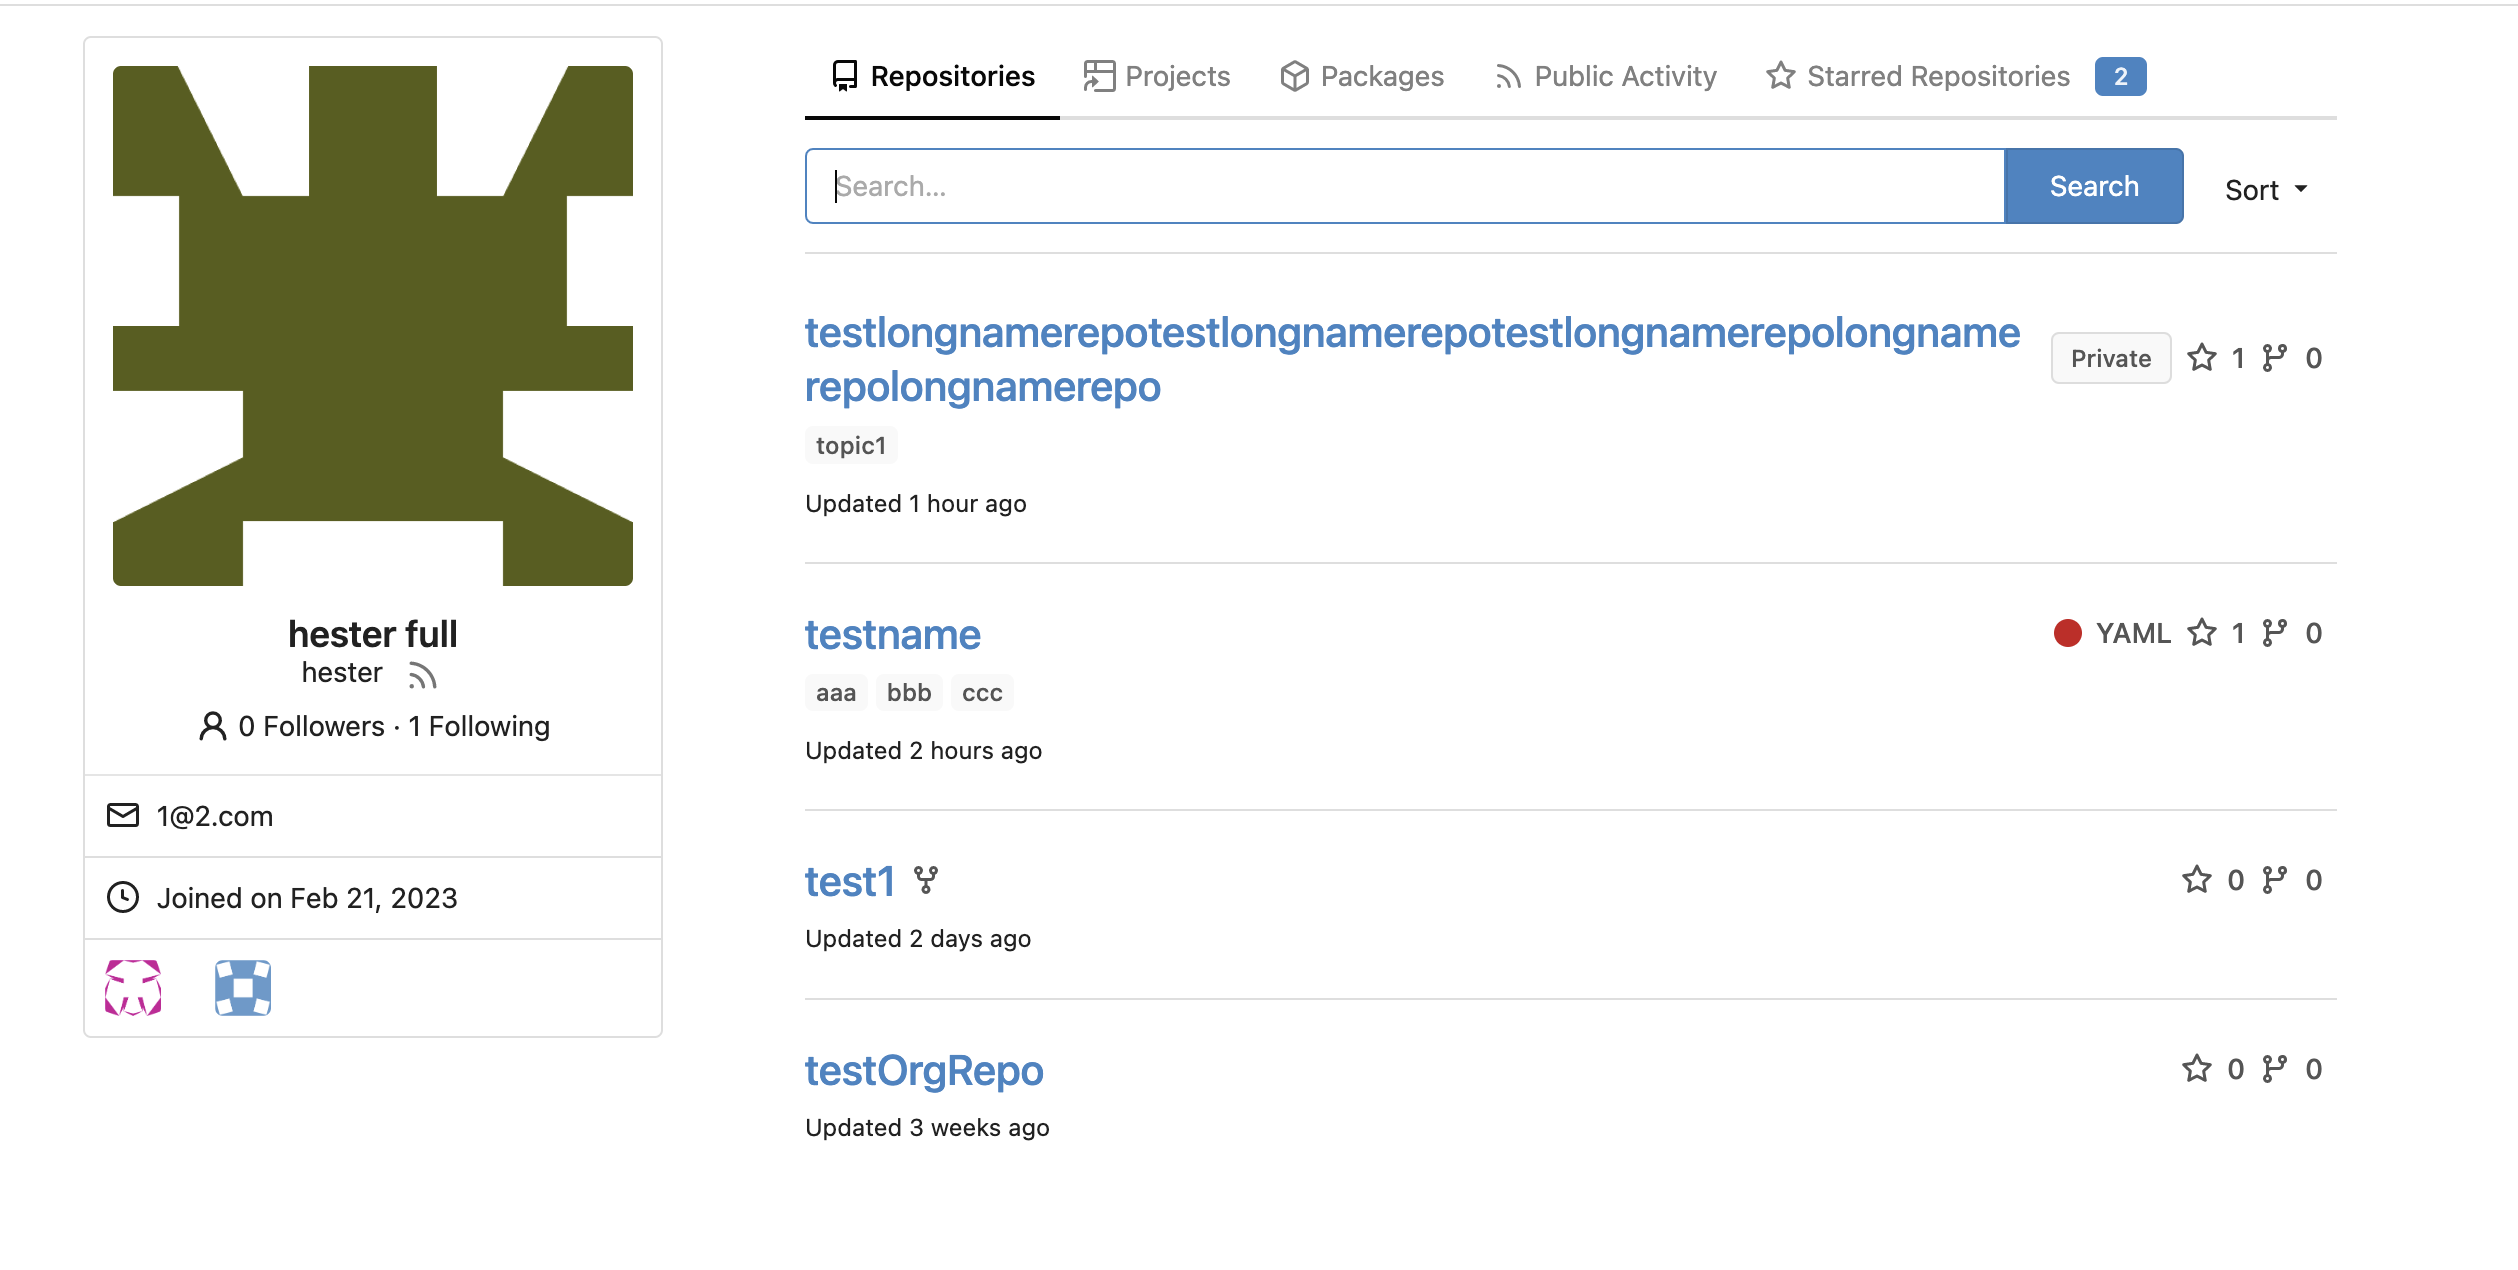Open the Packages tab
Image resolution: width=2518 pixels, height=1270 pixels.
[x=1362, y=76]
